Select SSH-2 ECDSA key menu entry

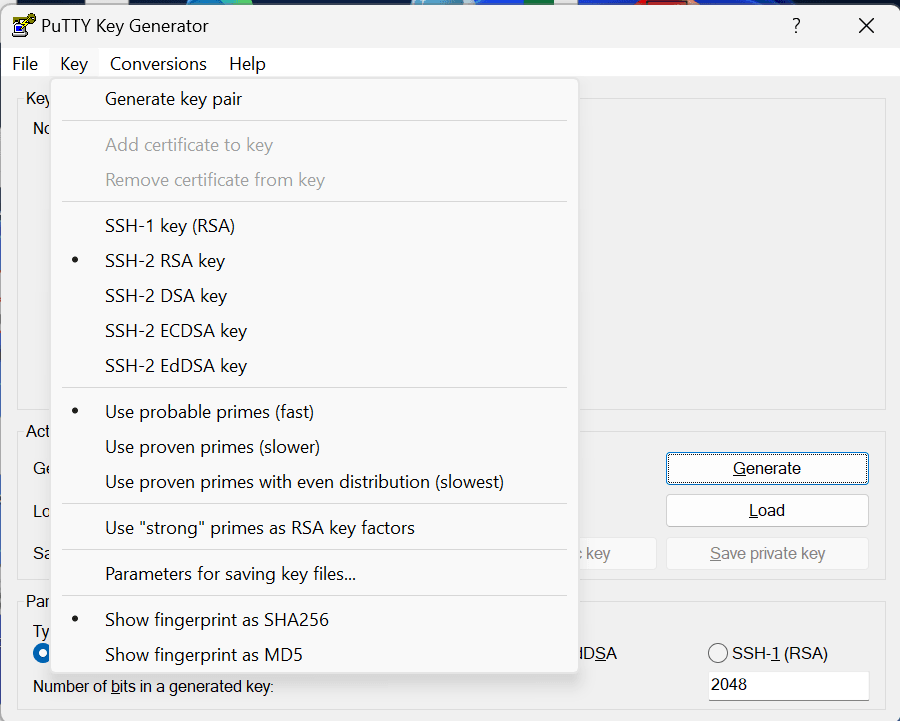coord(315,331)
